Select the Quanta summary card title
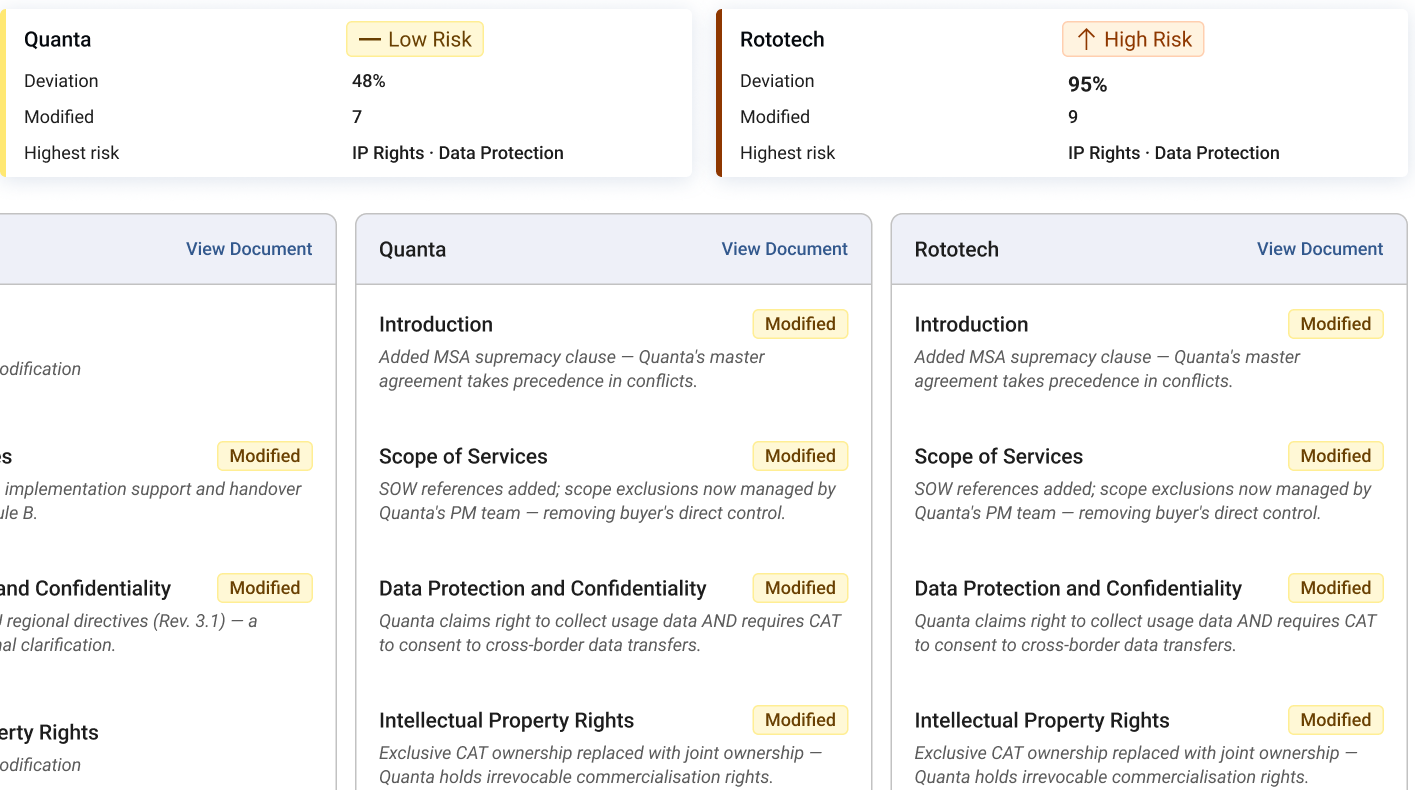Viewport: 1415px width, 790px height. [57, 39]
